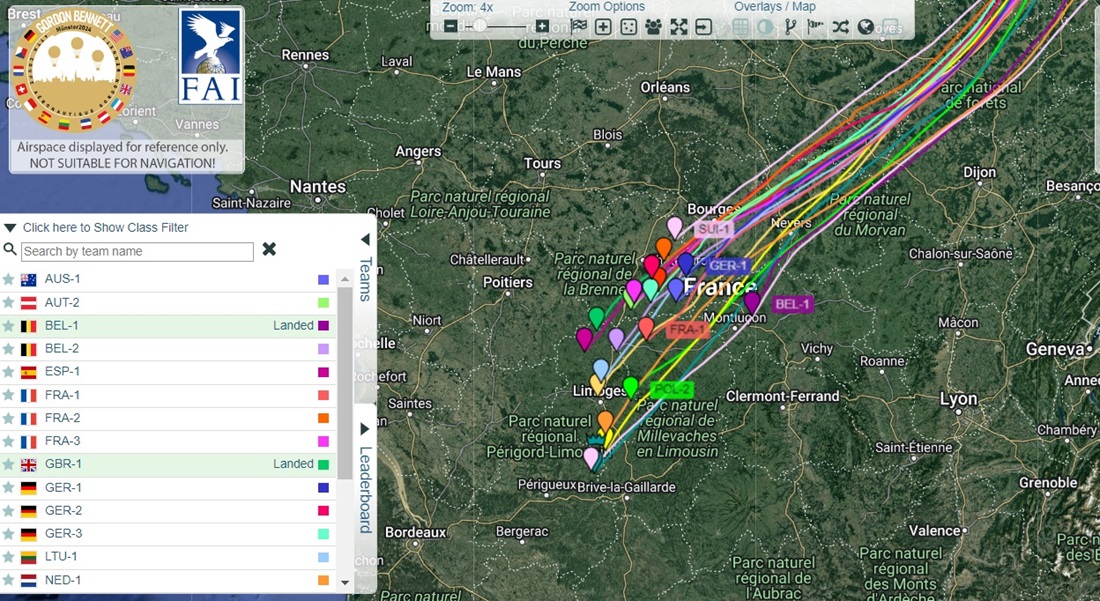Toggle the grid overlay icon

pos(741,27)
